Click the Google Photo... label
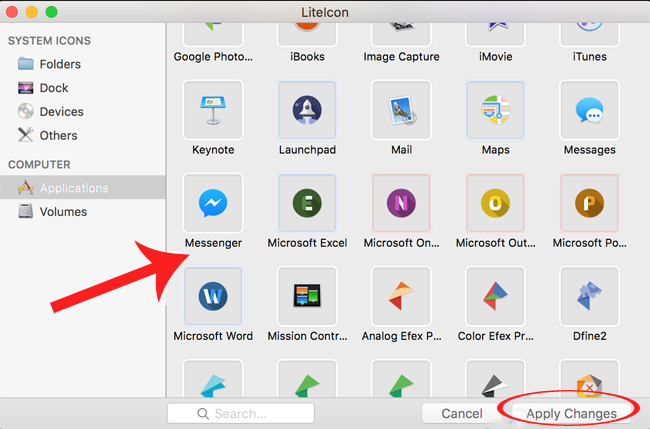 tap(213, 57)
